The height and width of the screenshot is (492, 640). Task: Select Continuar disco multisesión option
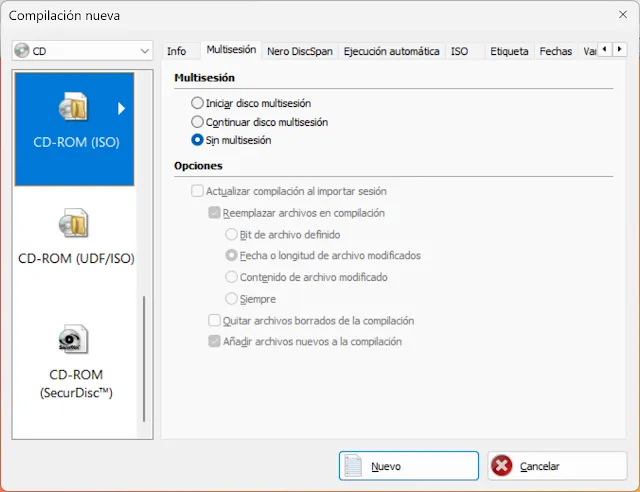coord(197,122)
